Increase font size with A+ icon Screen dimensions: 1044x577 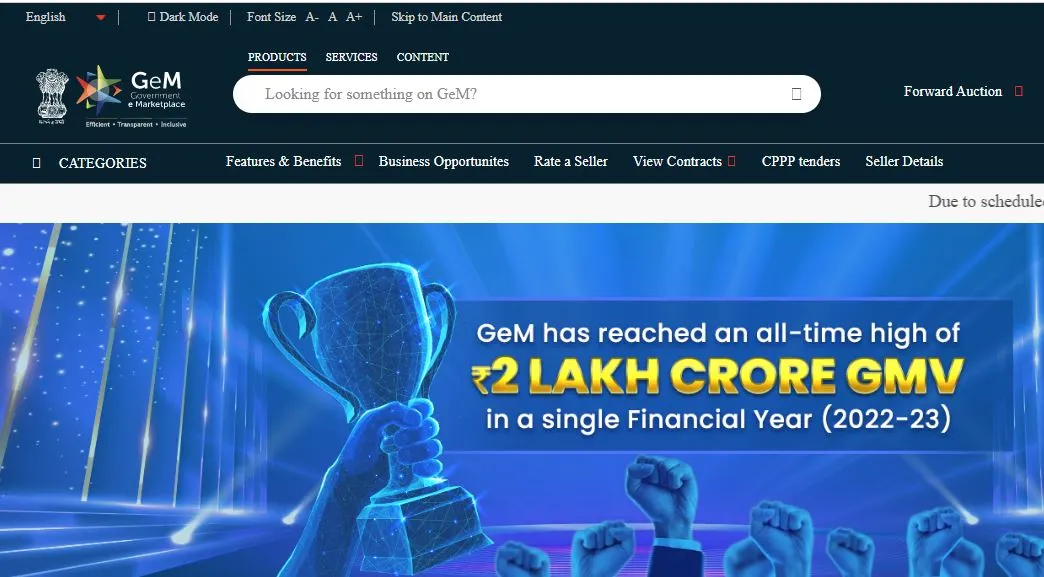coord(354,17)
